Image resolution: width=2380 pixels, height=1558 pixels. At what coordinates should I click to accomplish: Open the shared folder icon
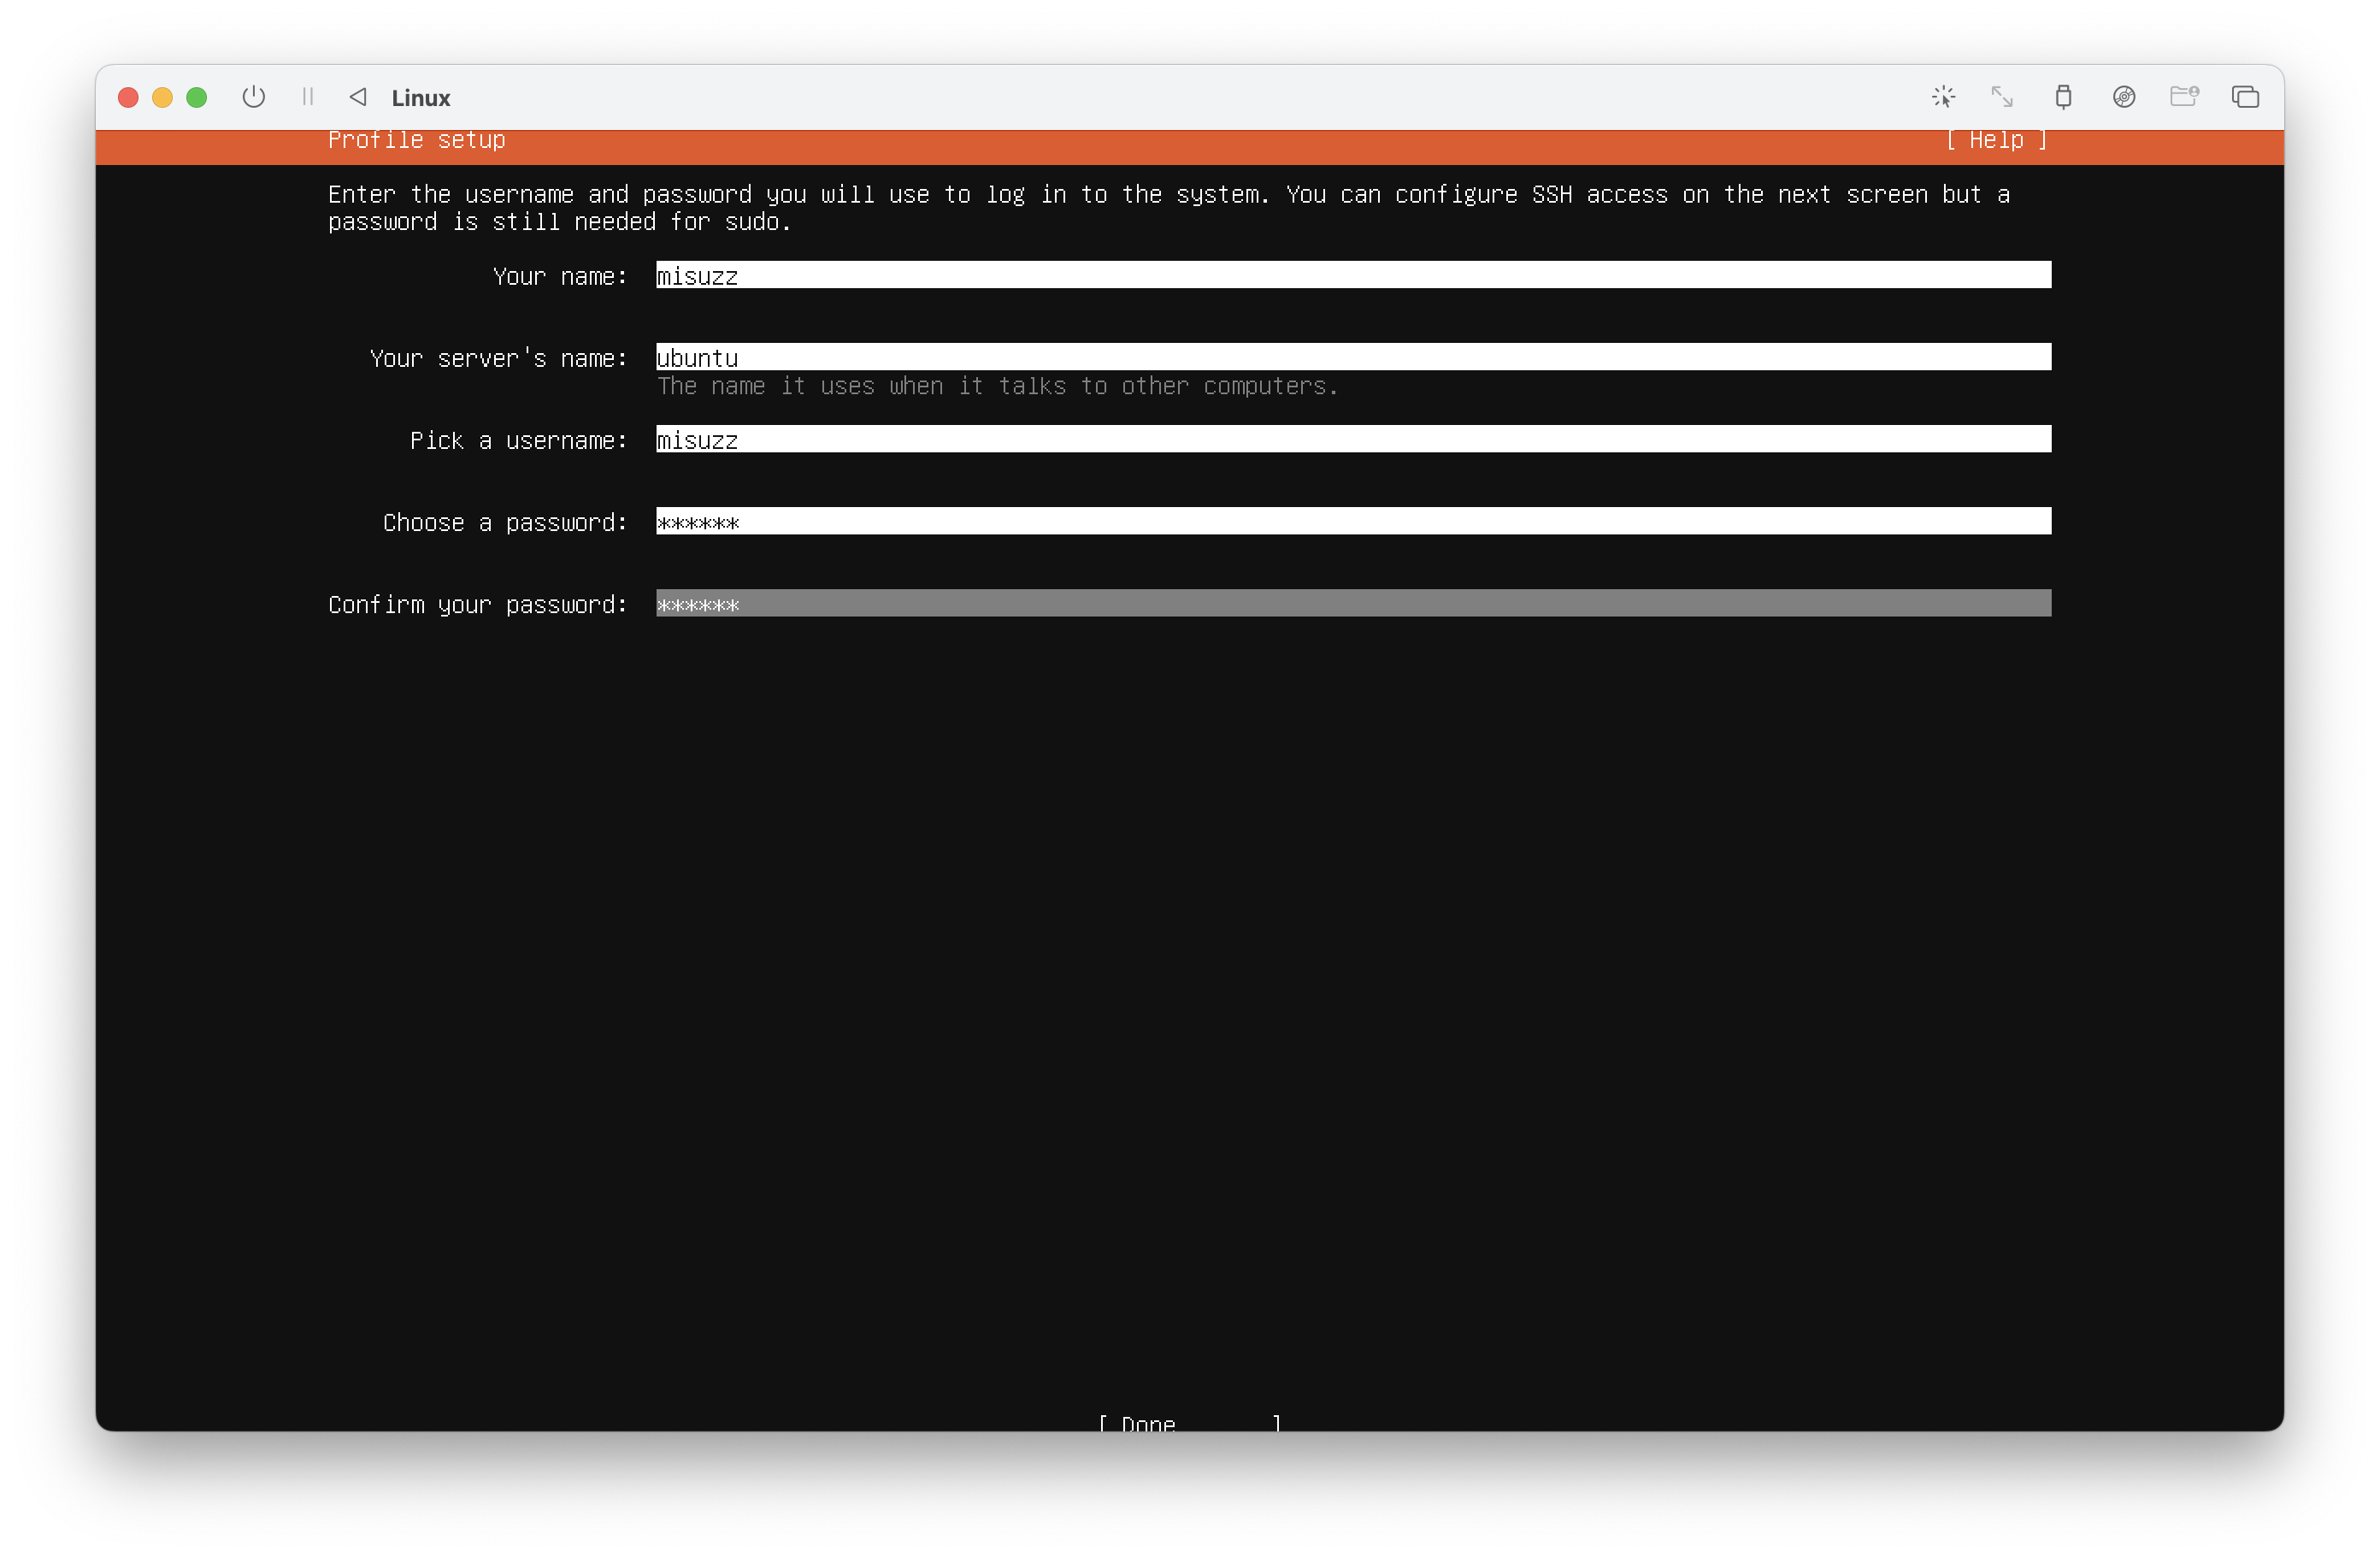(x=2184, y=97)
